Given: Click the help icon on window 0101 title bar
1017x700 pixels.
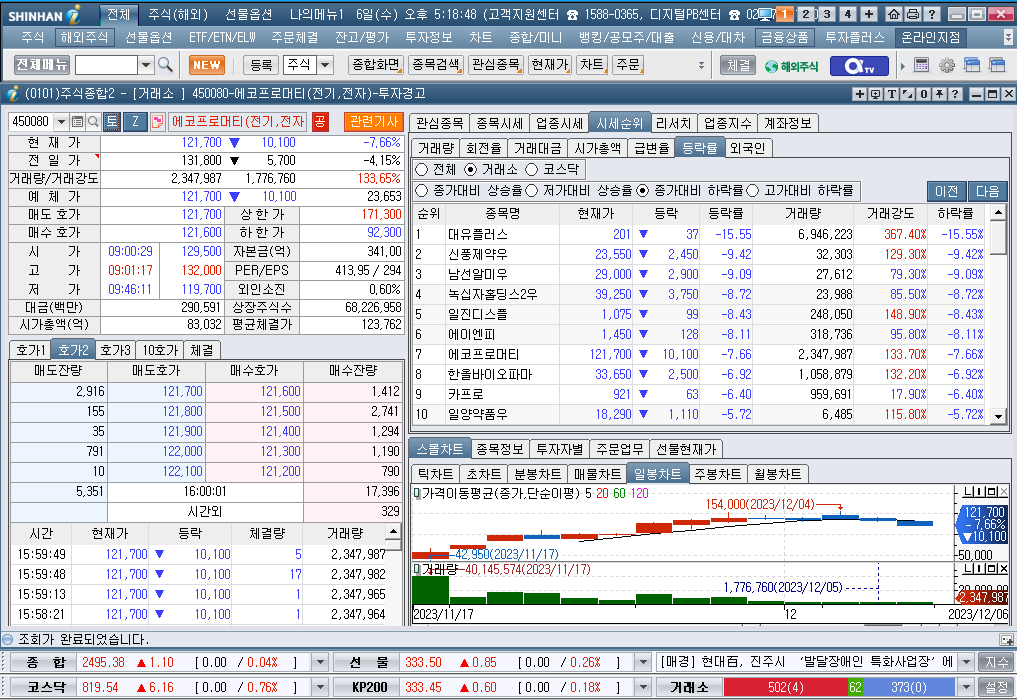Looking at the screenshot, I should tap(955, 94).
